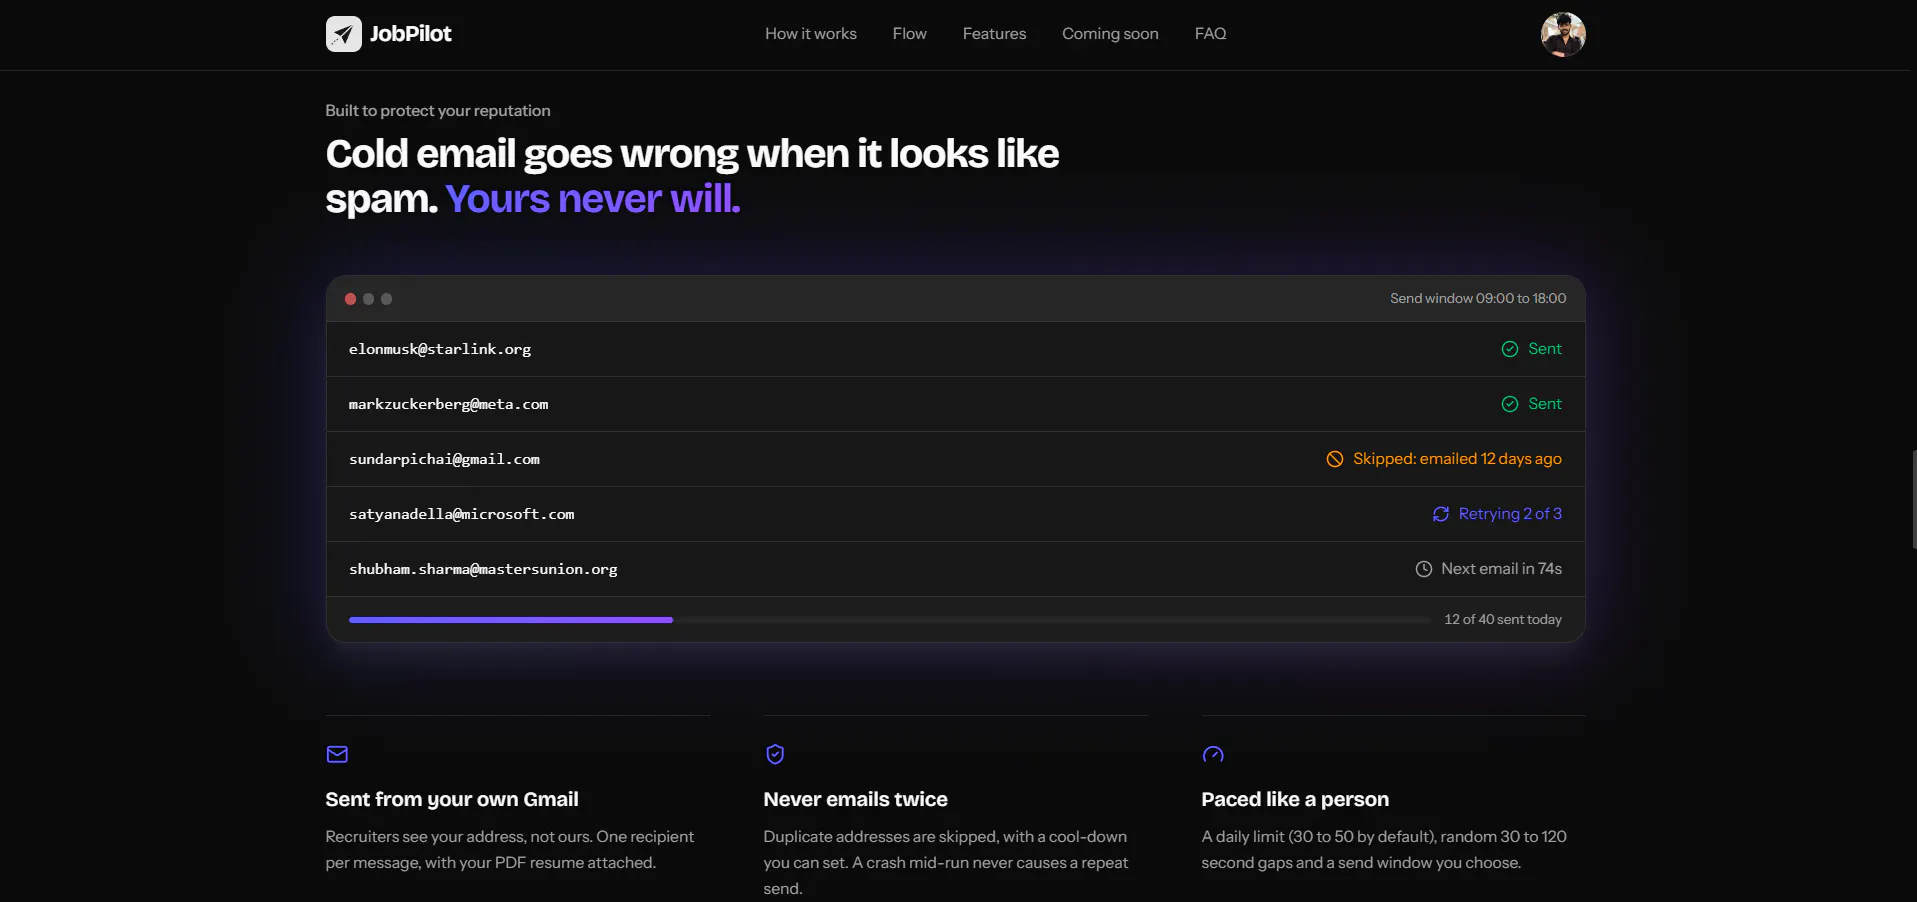Image resolution: width=1917 pixels, height=902 pixels.
Task: Select the elonmusk@starlink.org address
Action: [x=440, y=349]
